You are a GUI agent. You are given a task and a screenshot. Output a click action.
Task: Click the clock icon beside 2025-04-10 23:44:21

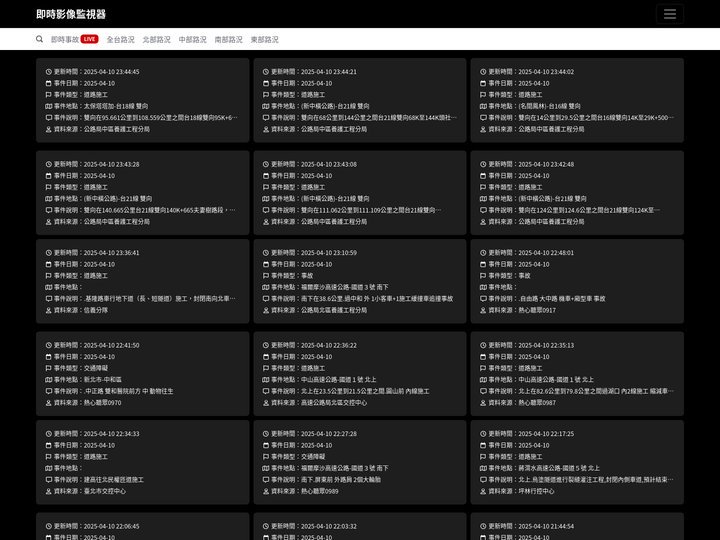(x=265, y=72)
